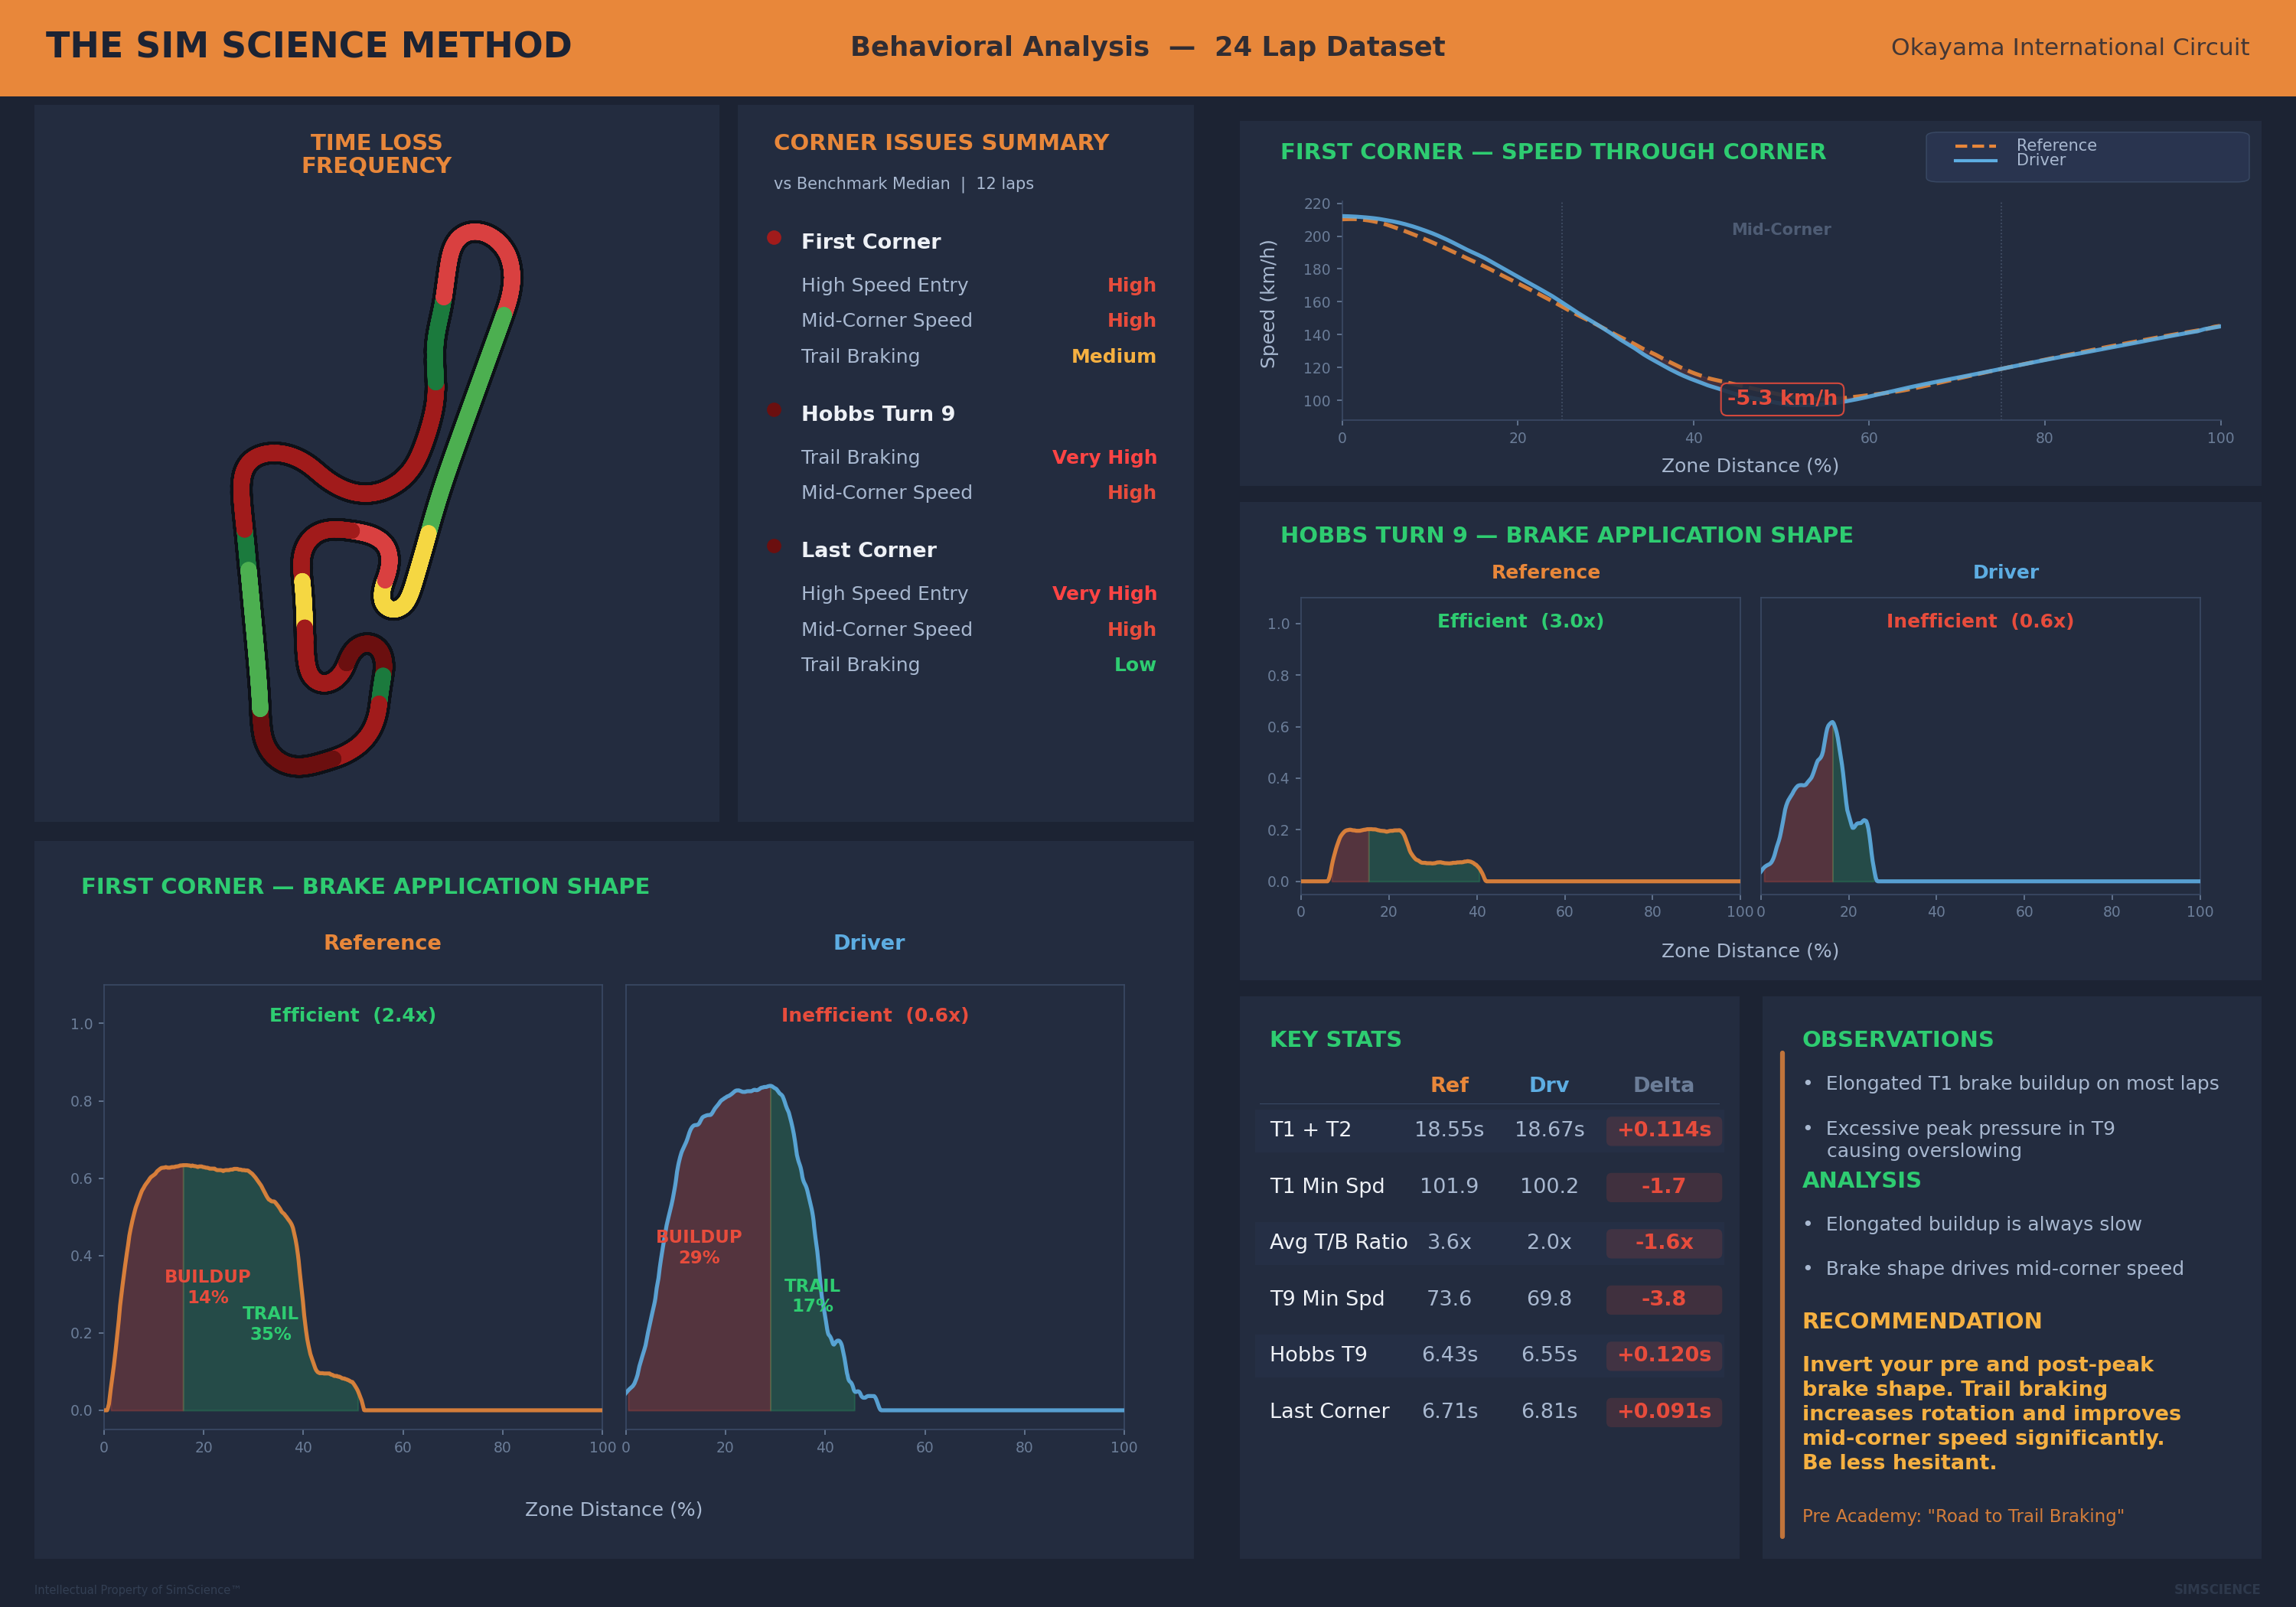Click the dark red dot beside Last Corner
This screenshot has height=1607, width=2296.
[x=774, y=546]
